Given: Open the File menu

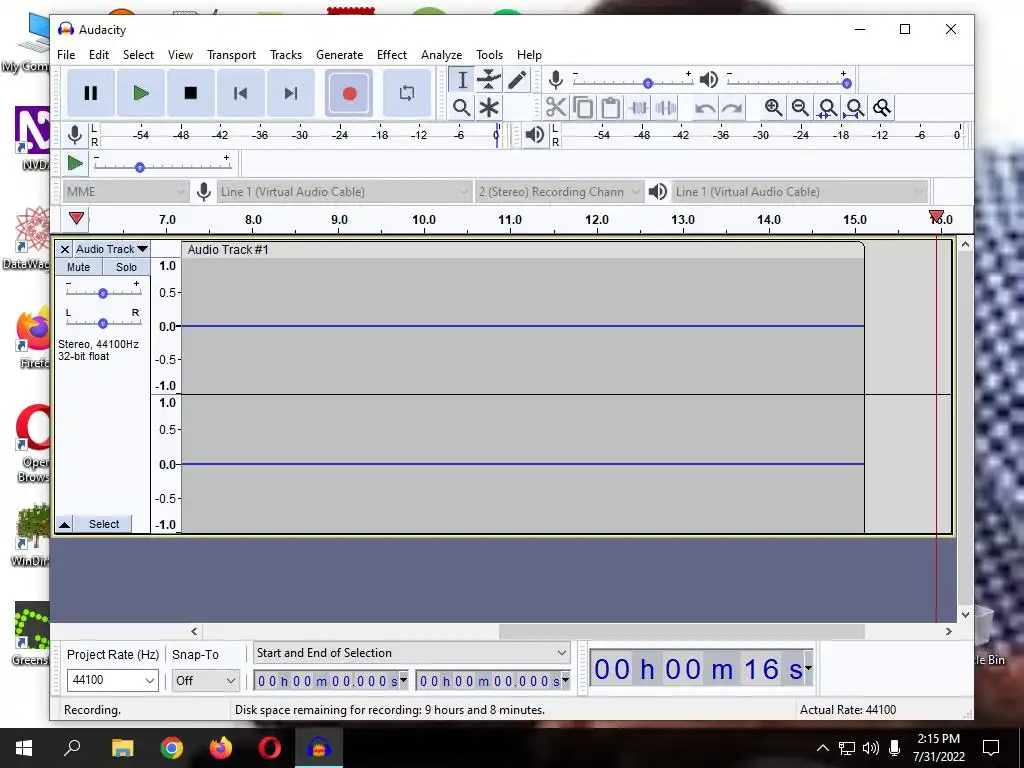Looking at the screenshot, I should (x=66, y=55).
